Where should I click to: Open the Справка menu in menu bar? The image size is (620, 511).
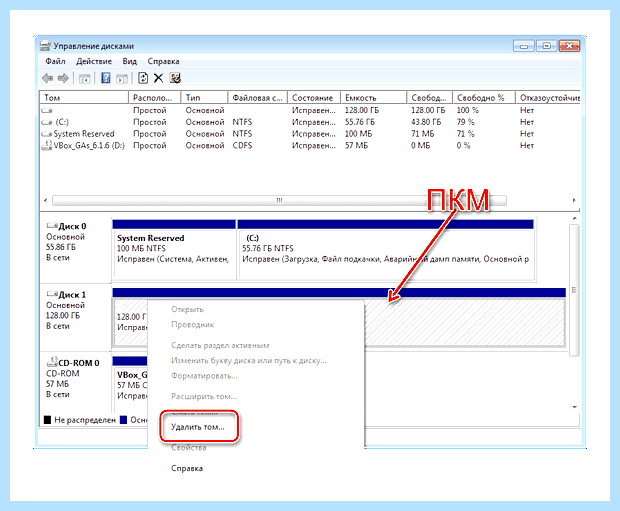(x=163, y=61)
